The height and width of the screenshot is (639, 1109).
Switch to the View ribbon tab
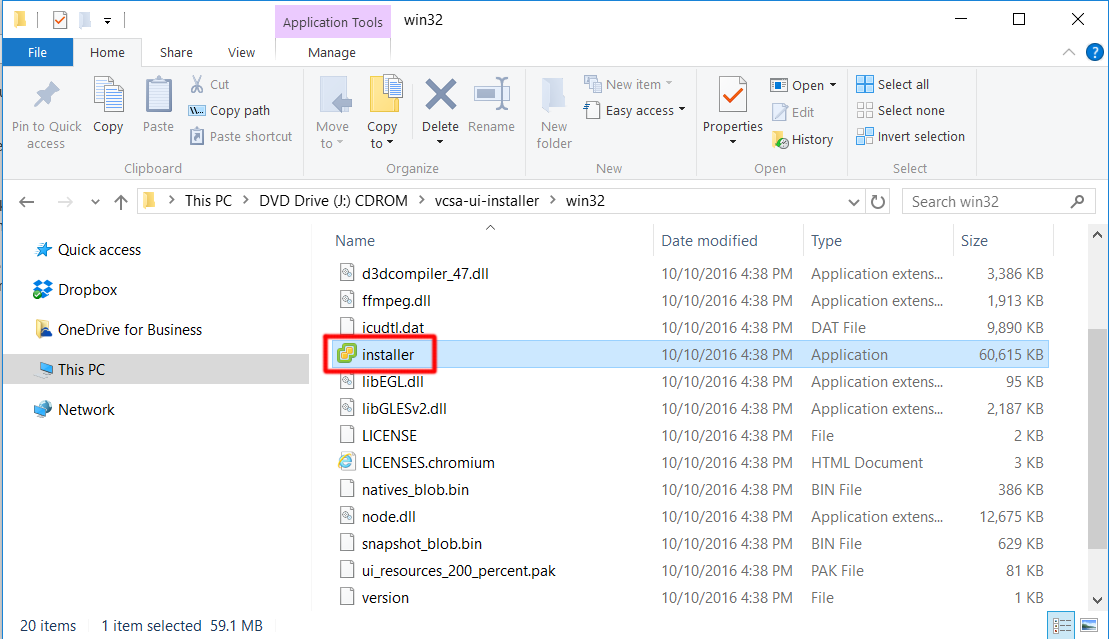coord(241,52)
